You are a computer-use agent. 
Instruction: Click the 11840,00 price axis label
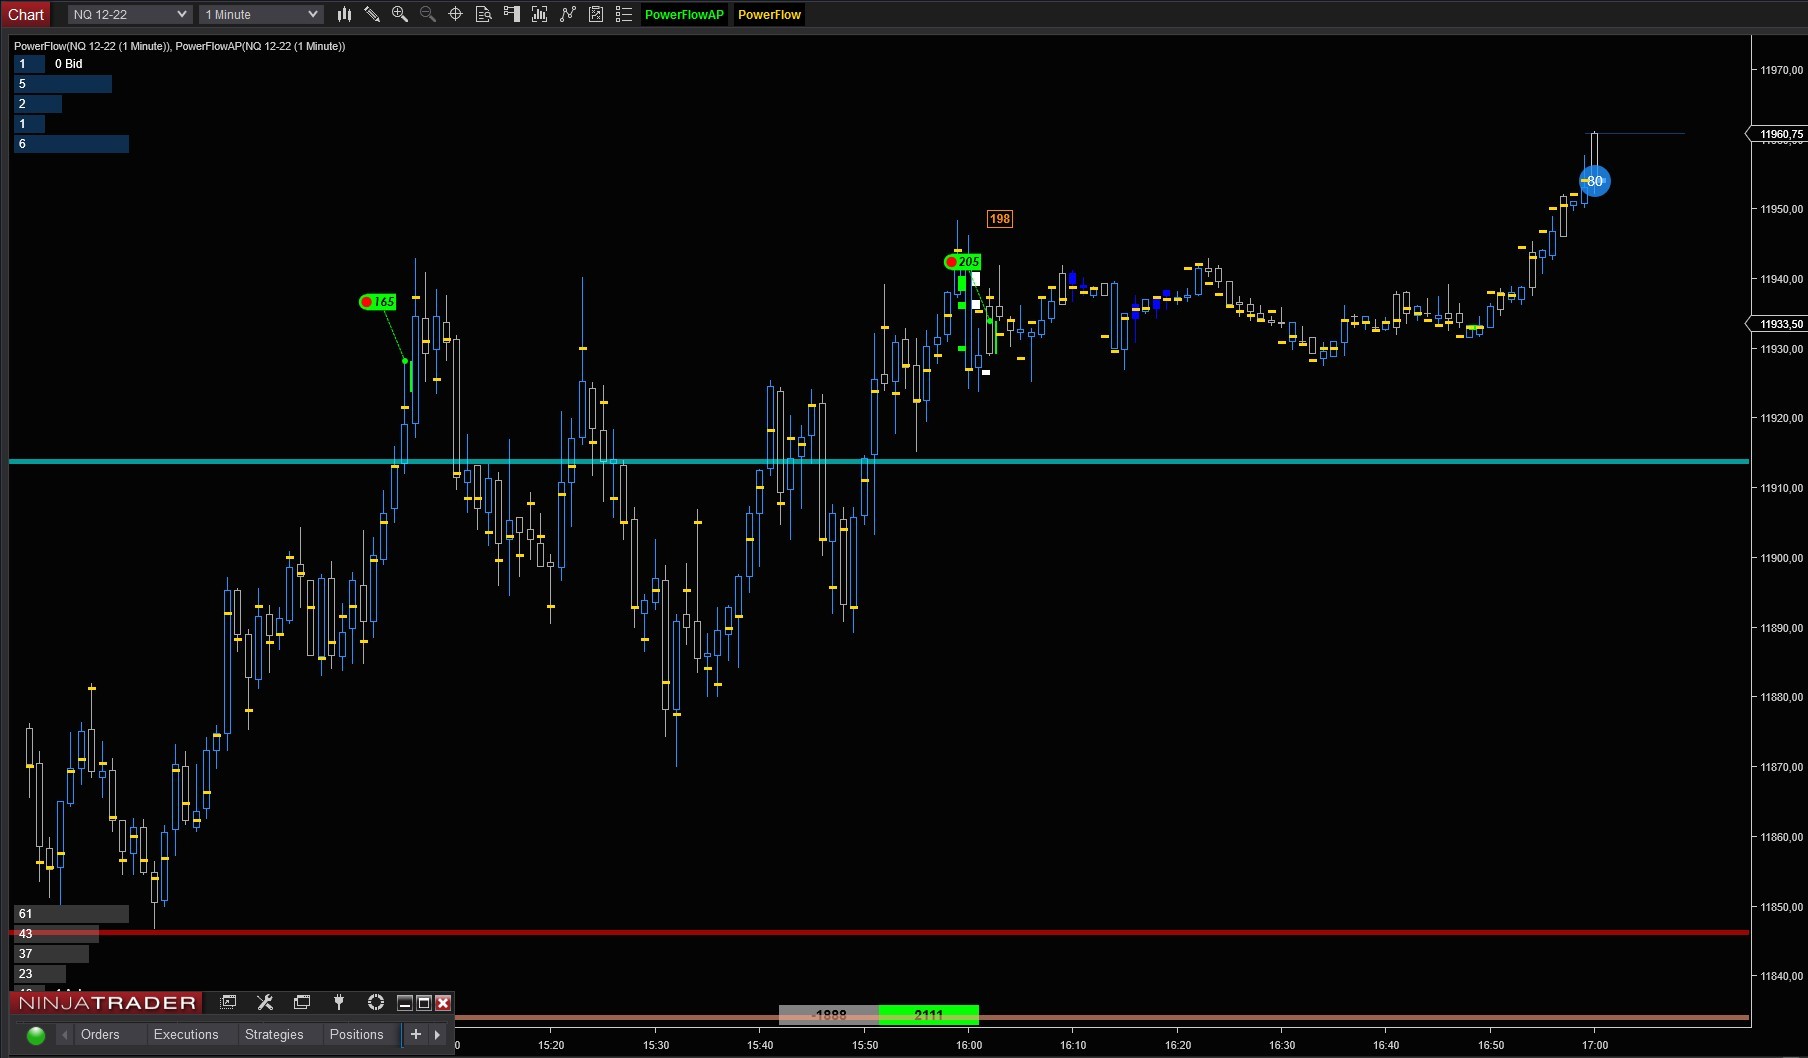point(1781,976)
